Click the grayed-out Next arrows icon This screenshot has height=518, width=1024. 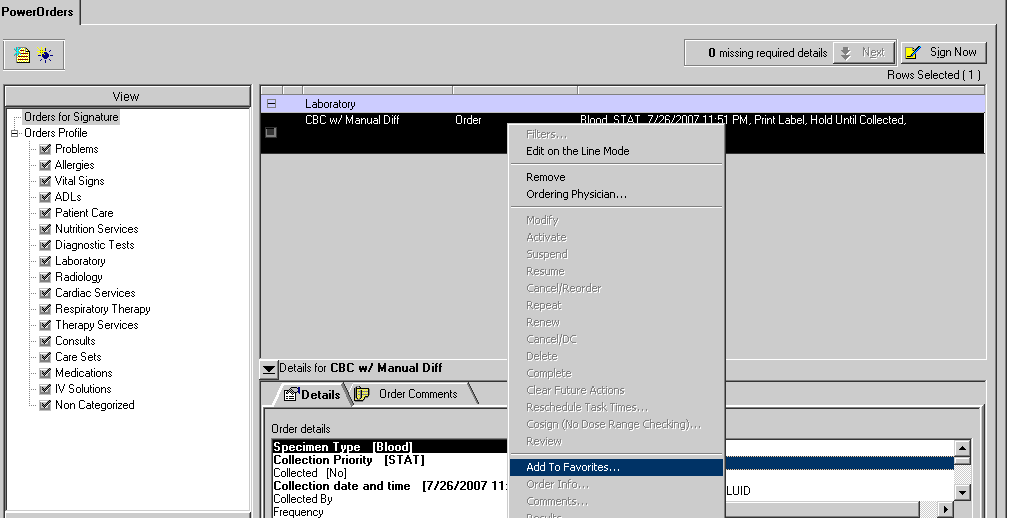845,52
